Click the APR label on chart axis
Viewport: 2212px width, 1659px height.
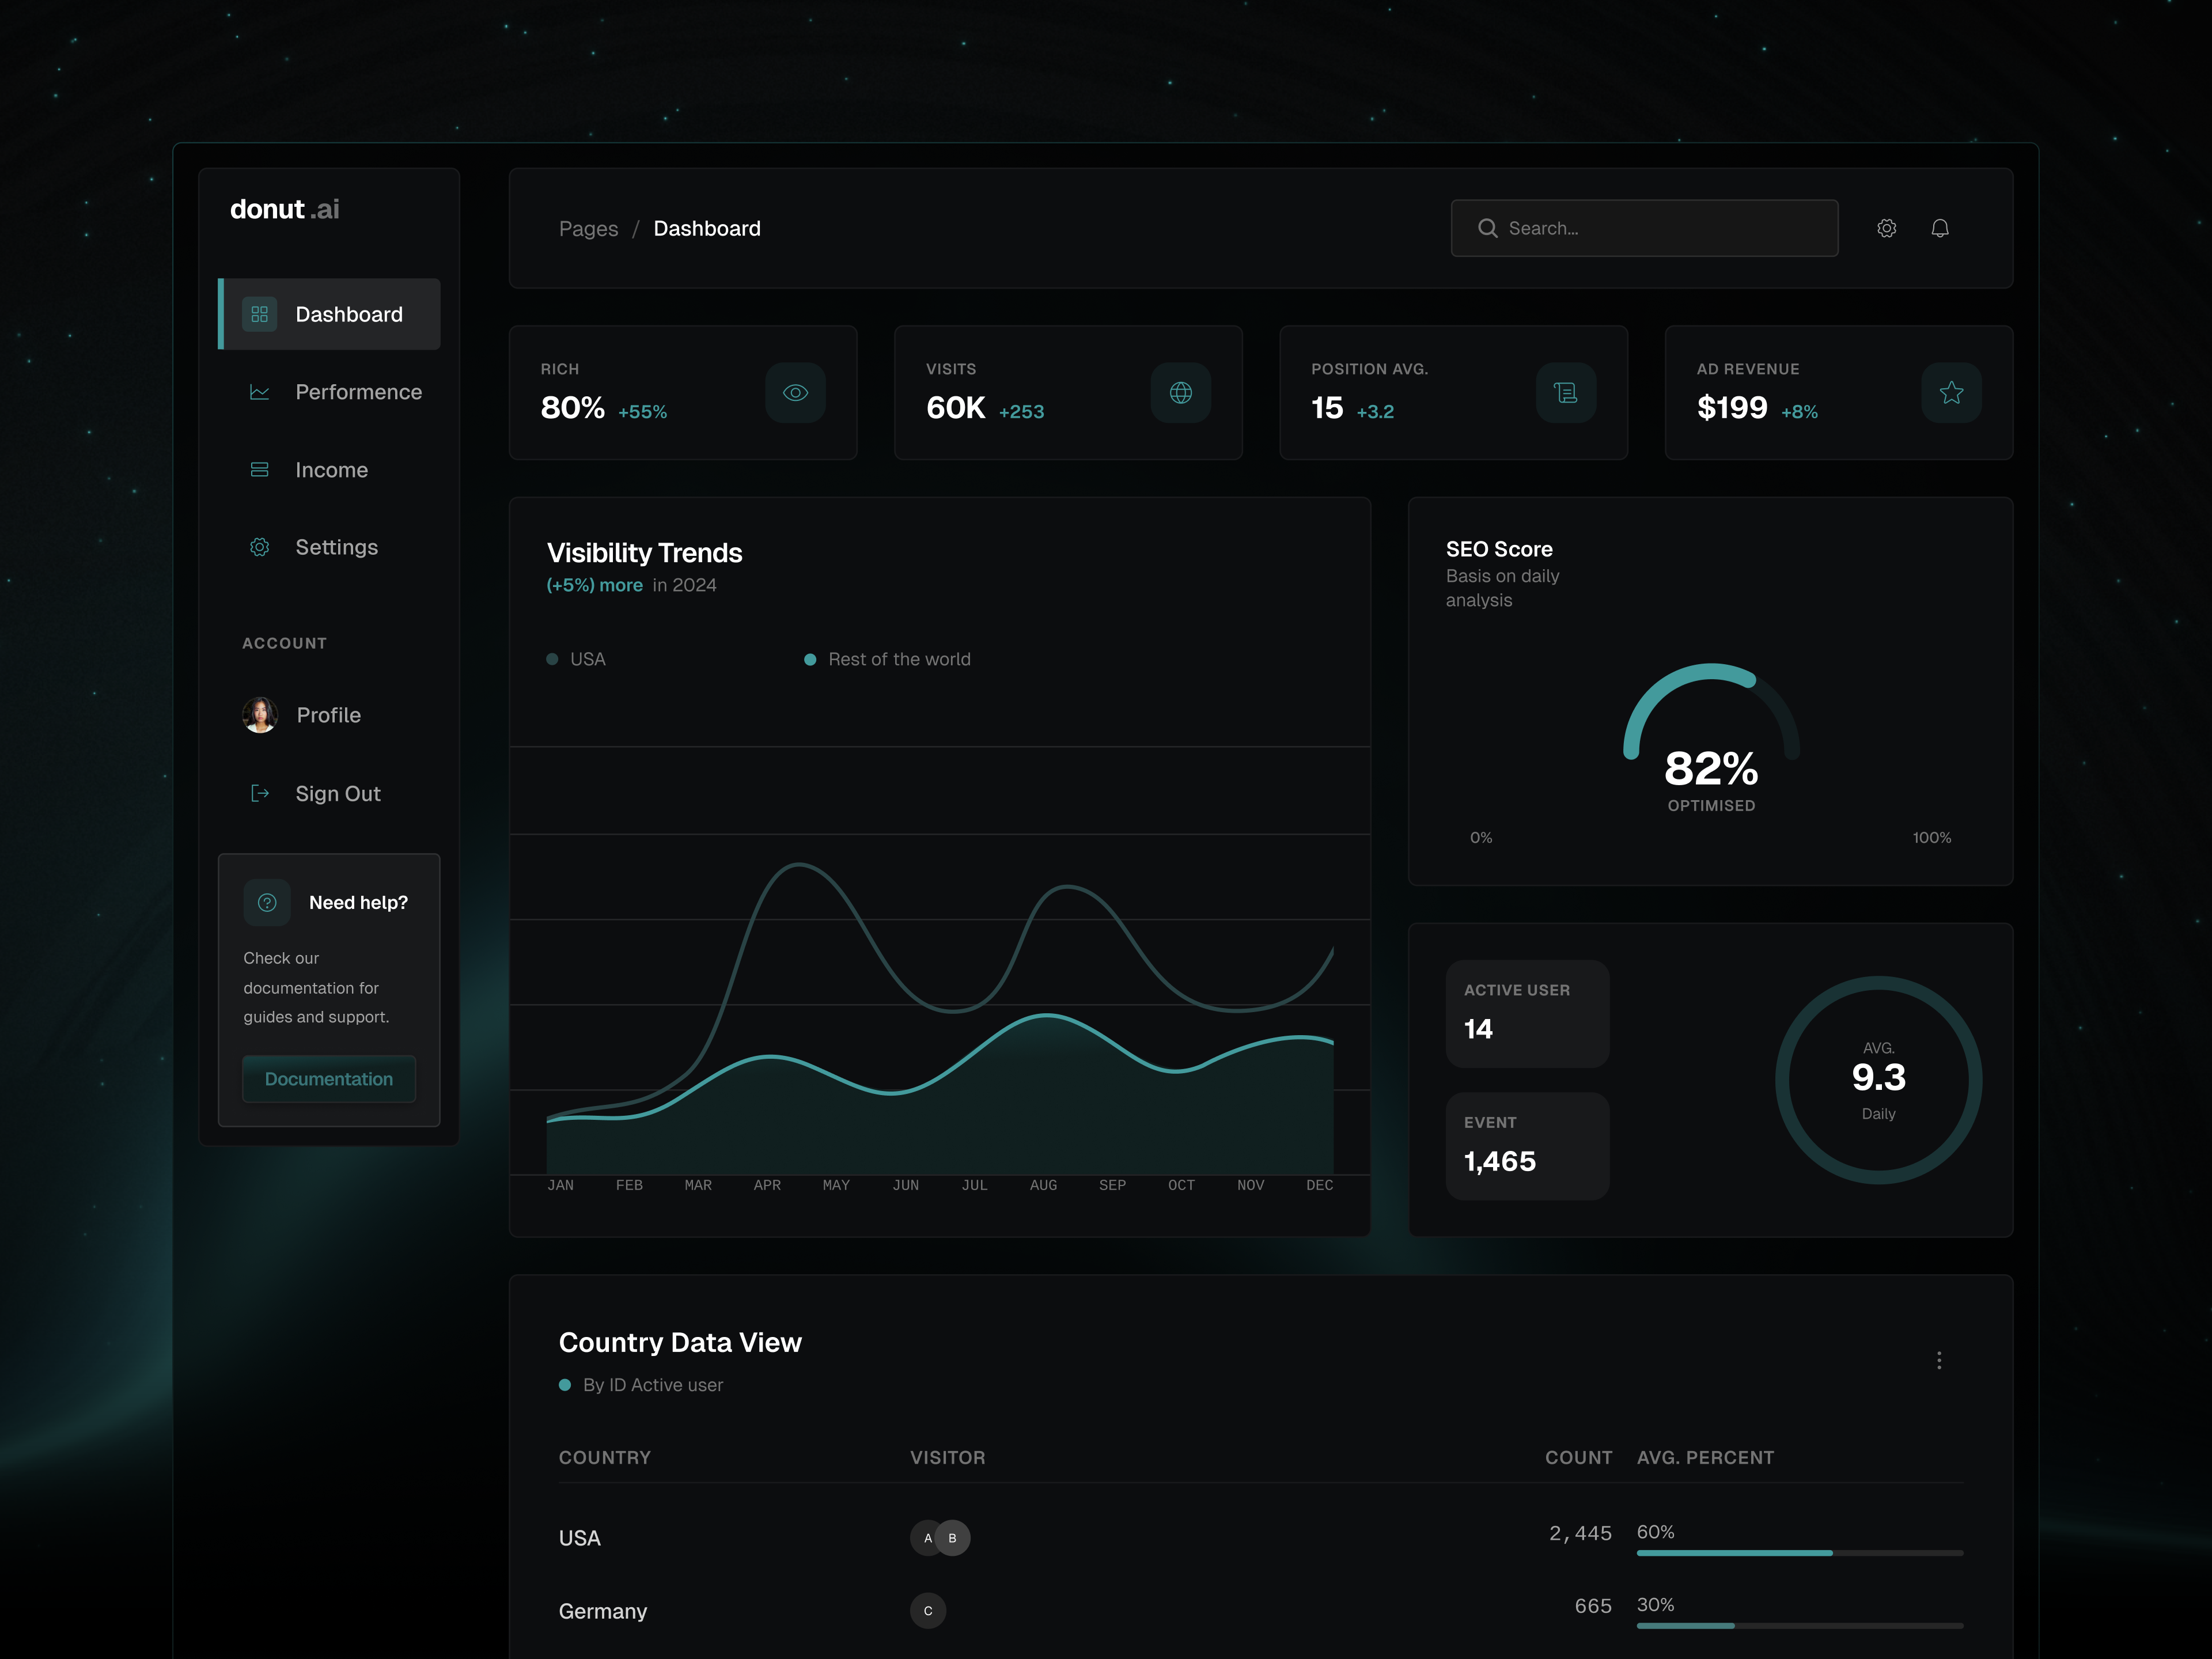pyautogui.click(x=767, y=1185)
